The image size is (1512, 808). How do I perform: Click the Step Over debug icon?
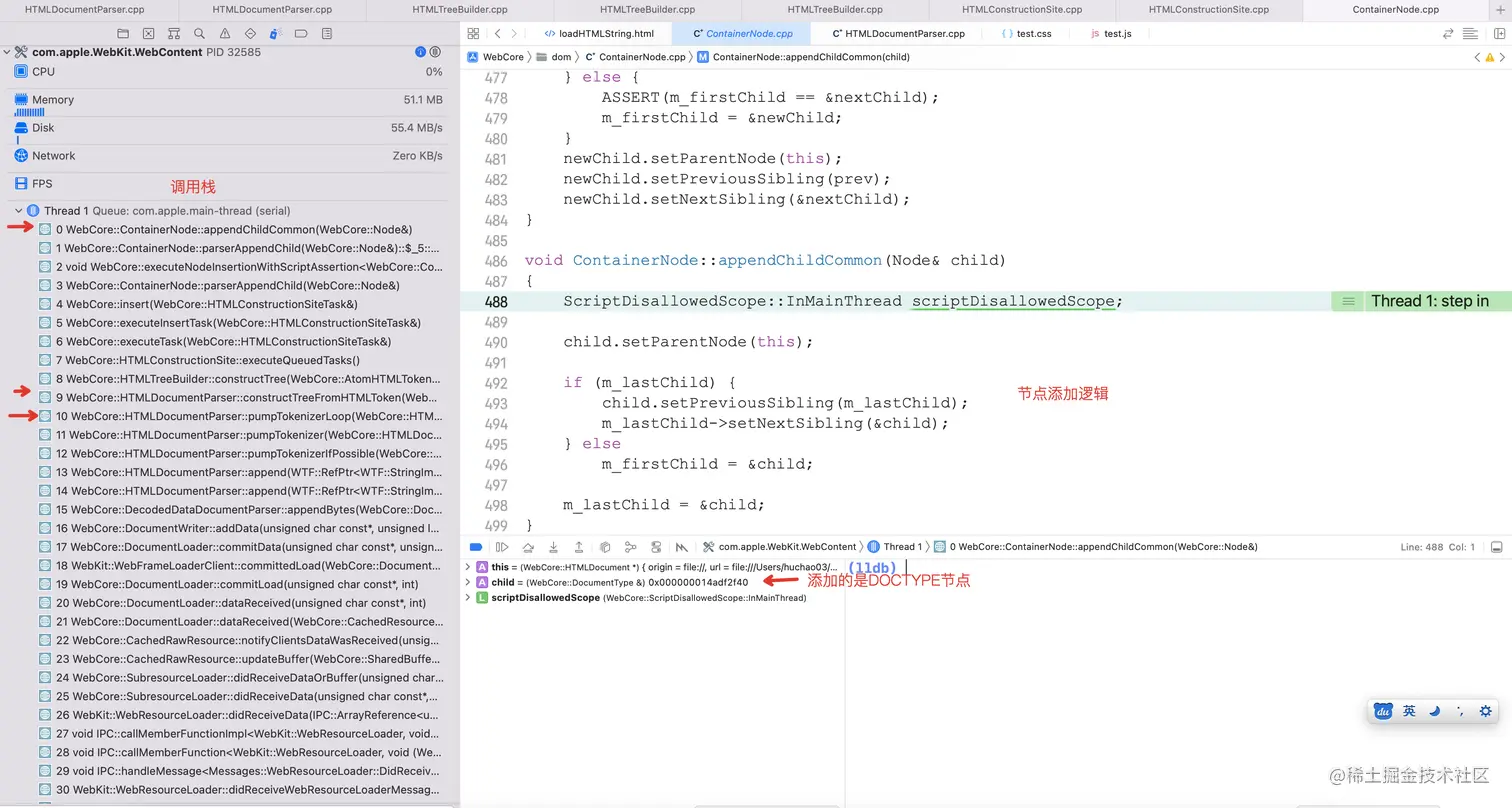coord(528,547)
